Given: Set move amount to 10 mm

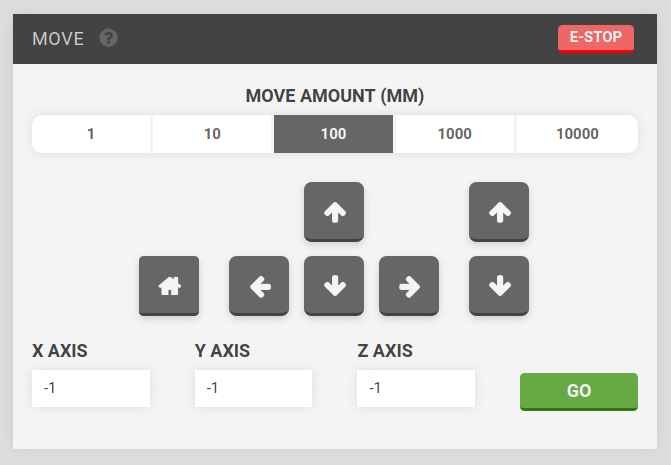Looking at the screenshot, I should click(x=212, y=134).
